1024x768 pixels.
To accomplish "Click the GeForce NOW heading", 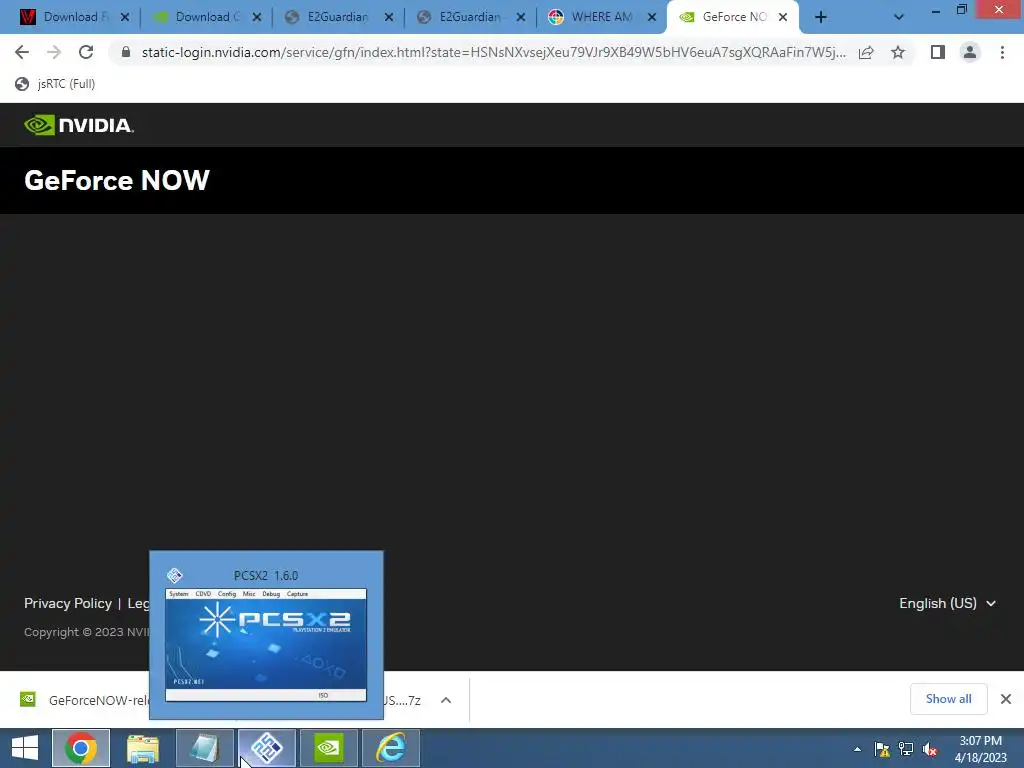I will click(x=117, y=180).
